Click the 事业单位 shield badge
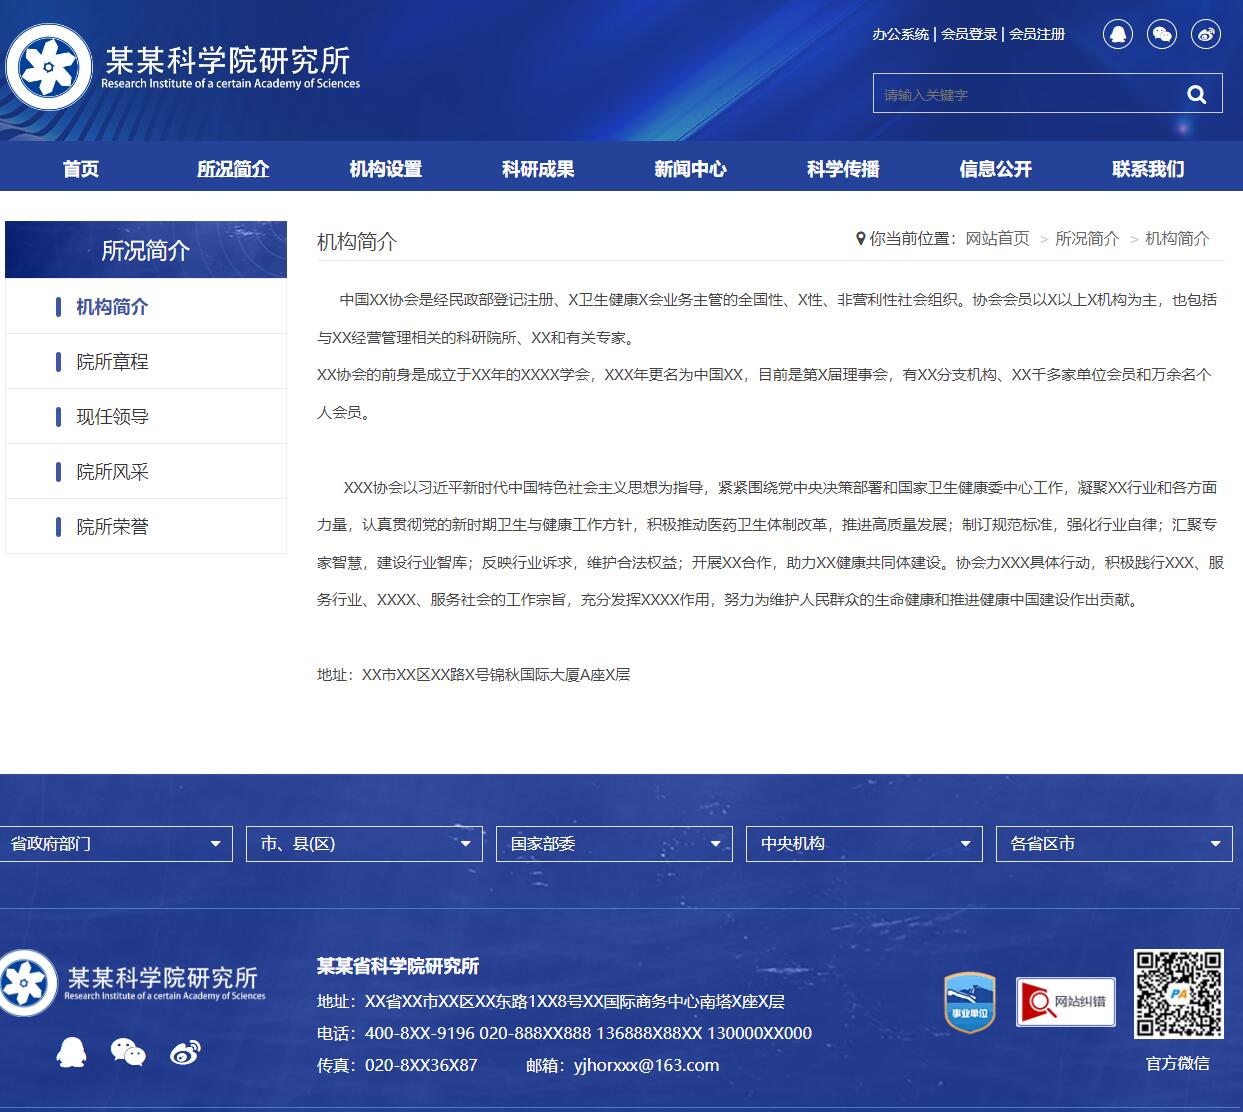1243x1112 pixels. click(x=970, y=1001)
